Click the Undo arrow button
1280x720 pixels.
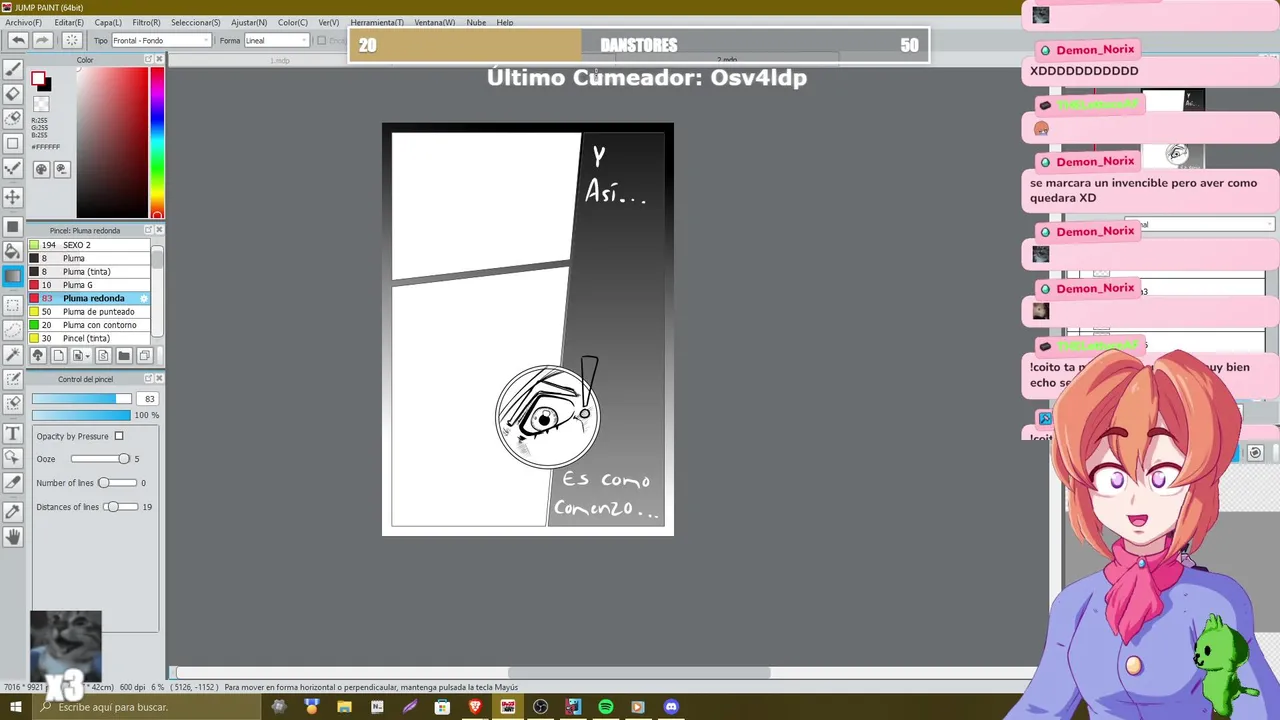click(x=18, y=40)
